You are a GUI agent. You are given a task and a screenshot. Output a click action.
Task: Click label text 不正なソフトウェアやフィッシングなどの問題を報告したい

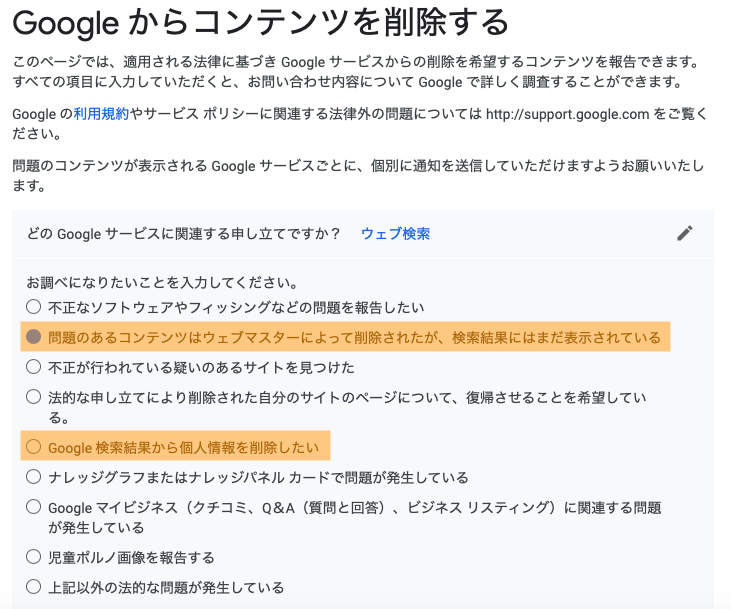[x=236, y=307]
